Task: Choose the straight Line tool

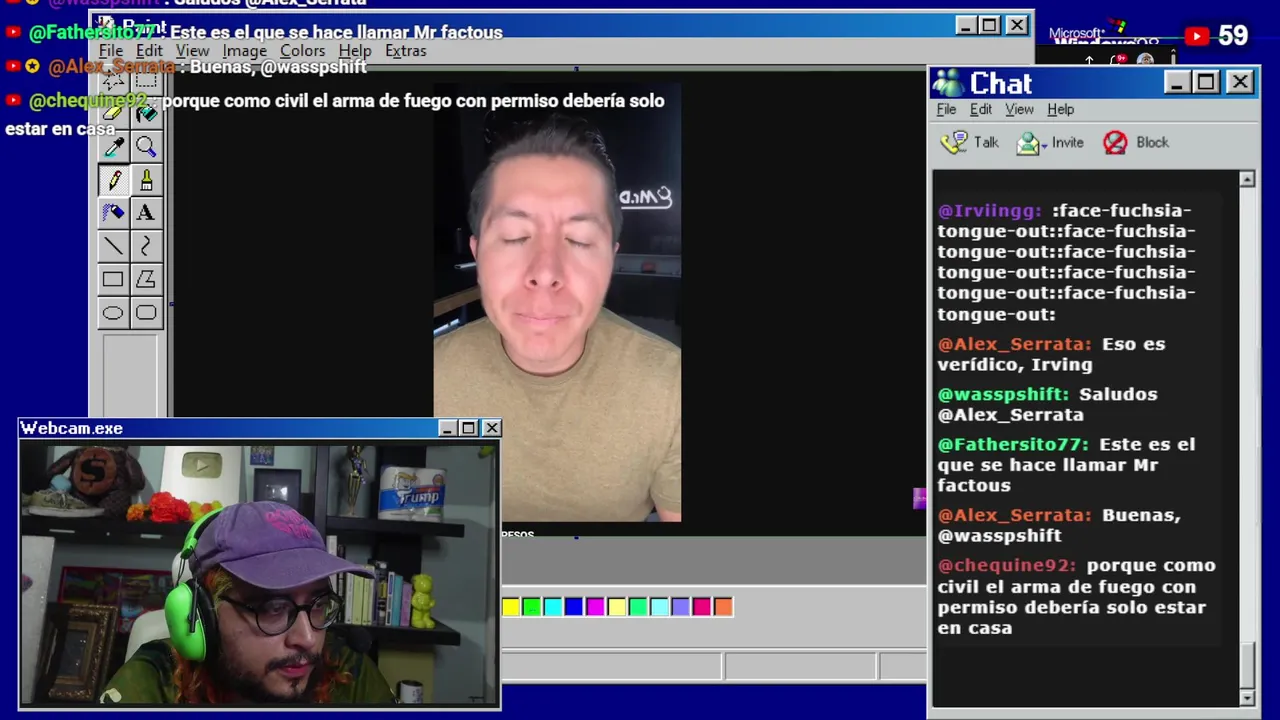Action: 113,246
